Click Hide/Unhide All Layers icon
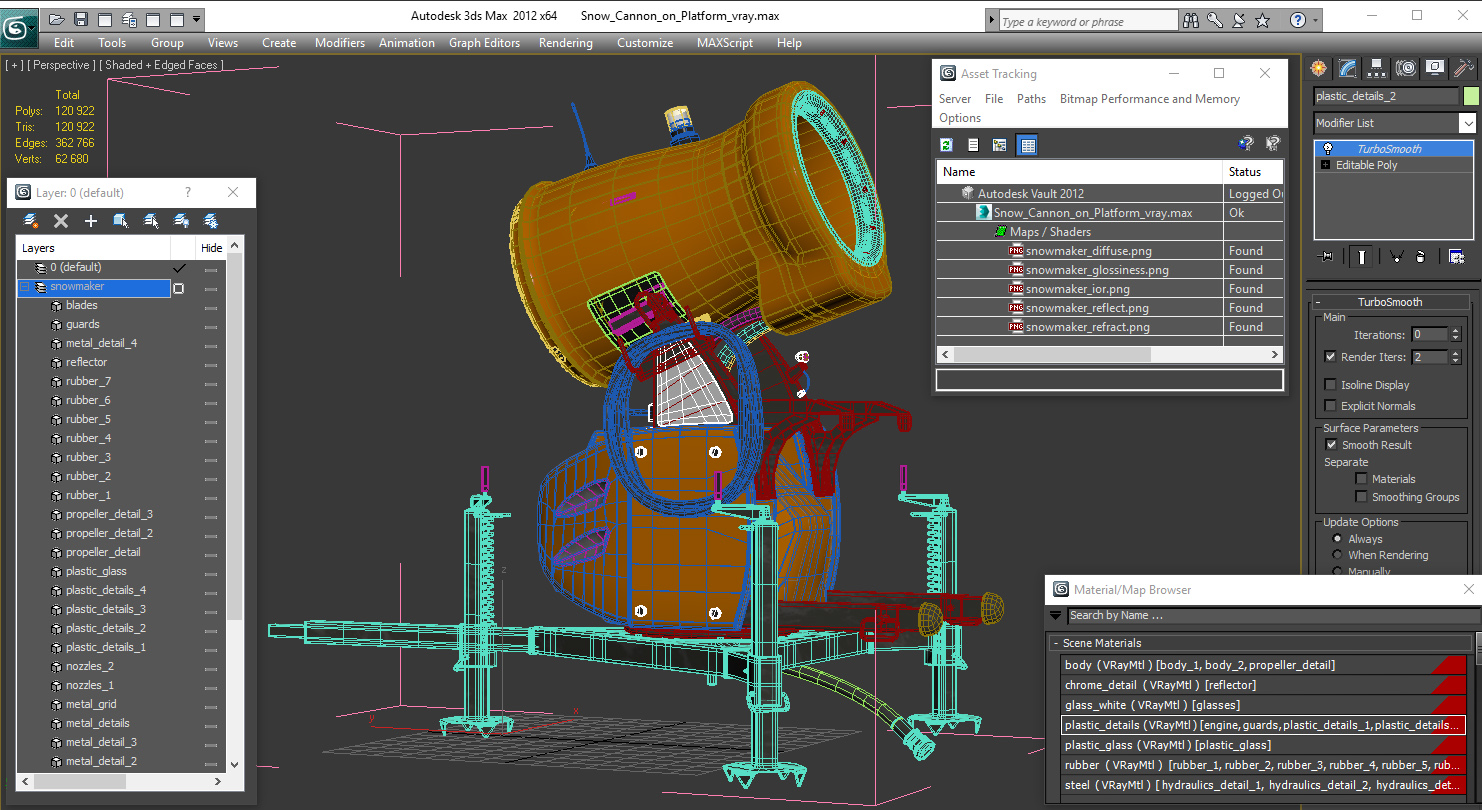1482x810 pixels. (181, 221)
